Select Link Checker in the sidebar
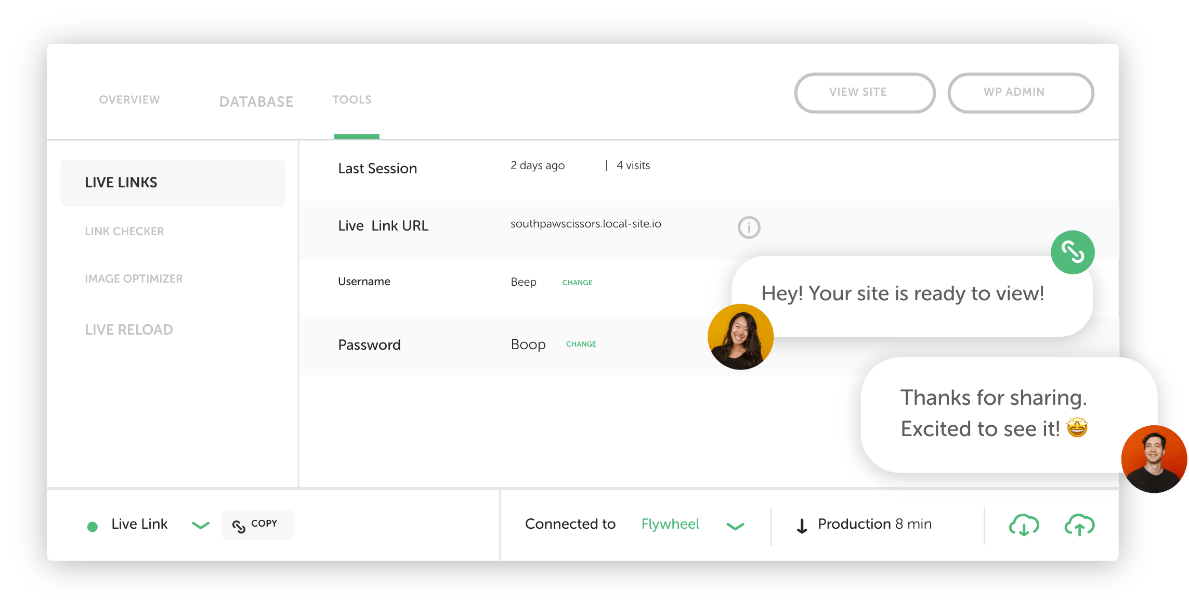 (124, 232)
